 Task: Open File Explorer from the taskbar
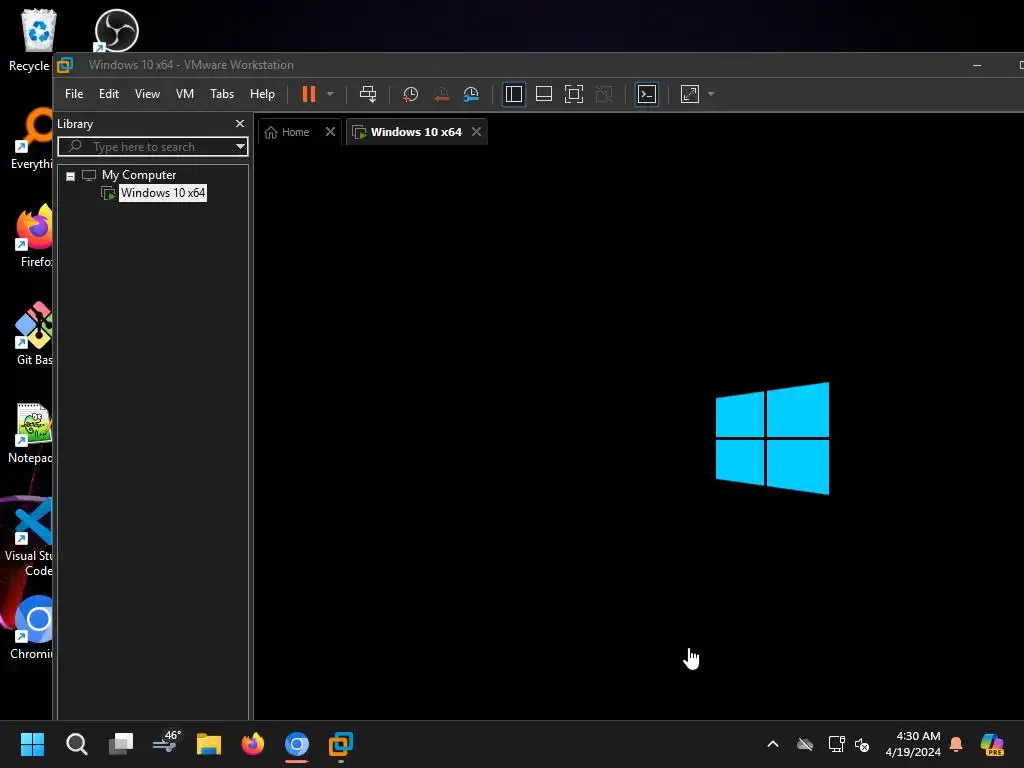[209, 744]
